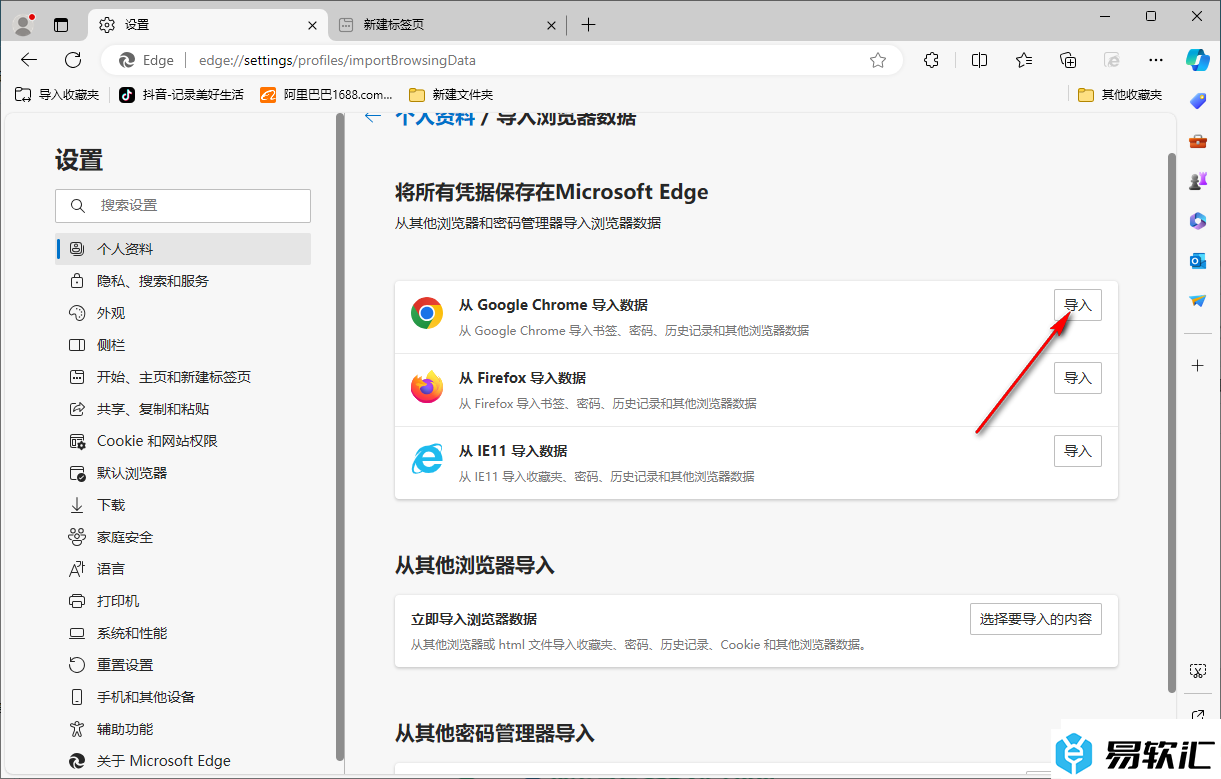Image resolution: width=1221 pixels, height=779 pixels.
Task: Open the profile avatar menu
Action: coord(25,25)
